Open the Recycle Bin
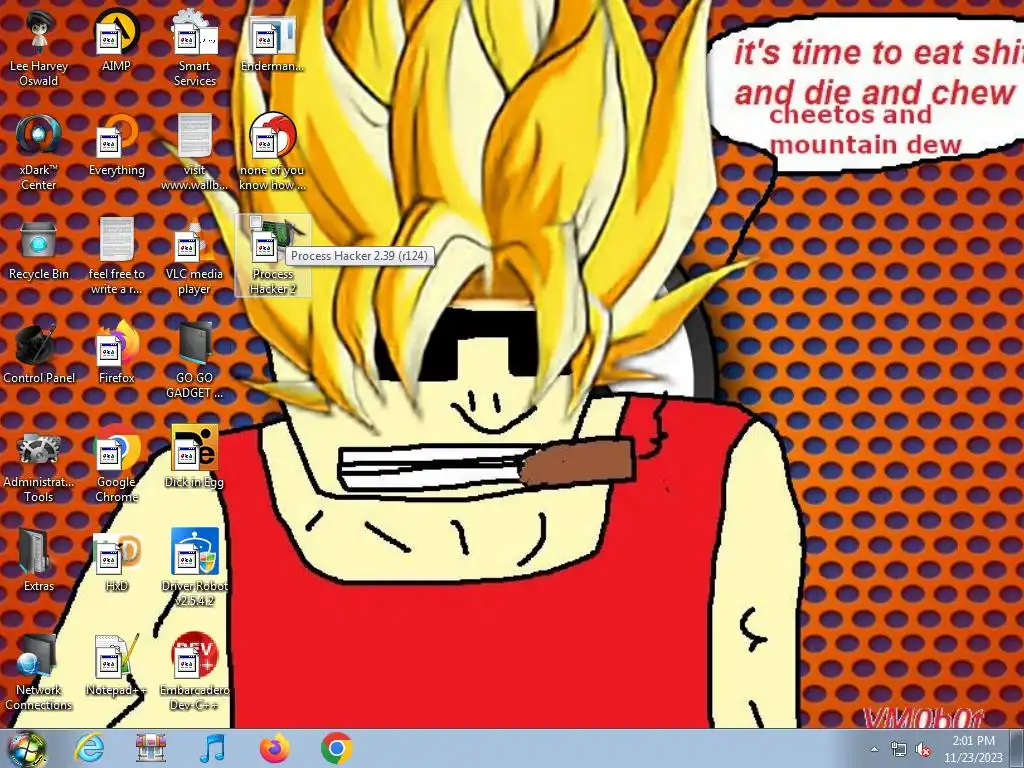Screen dimensions: 1024x768 [x=39, y=248]
